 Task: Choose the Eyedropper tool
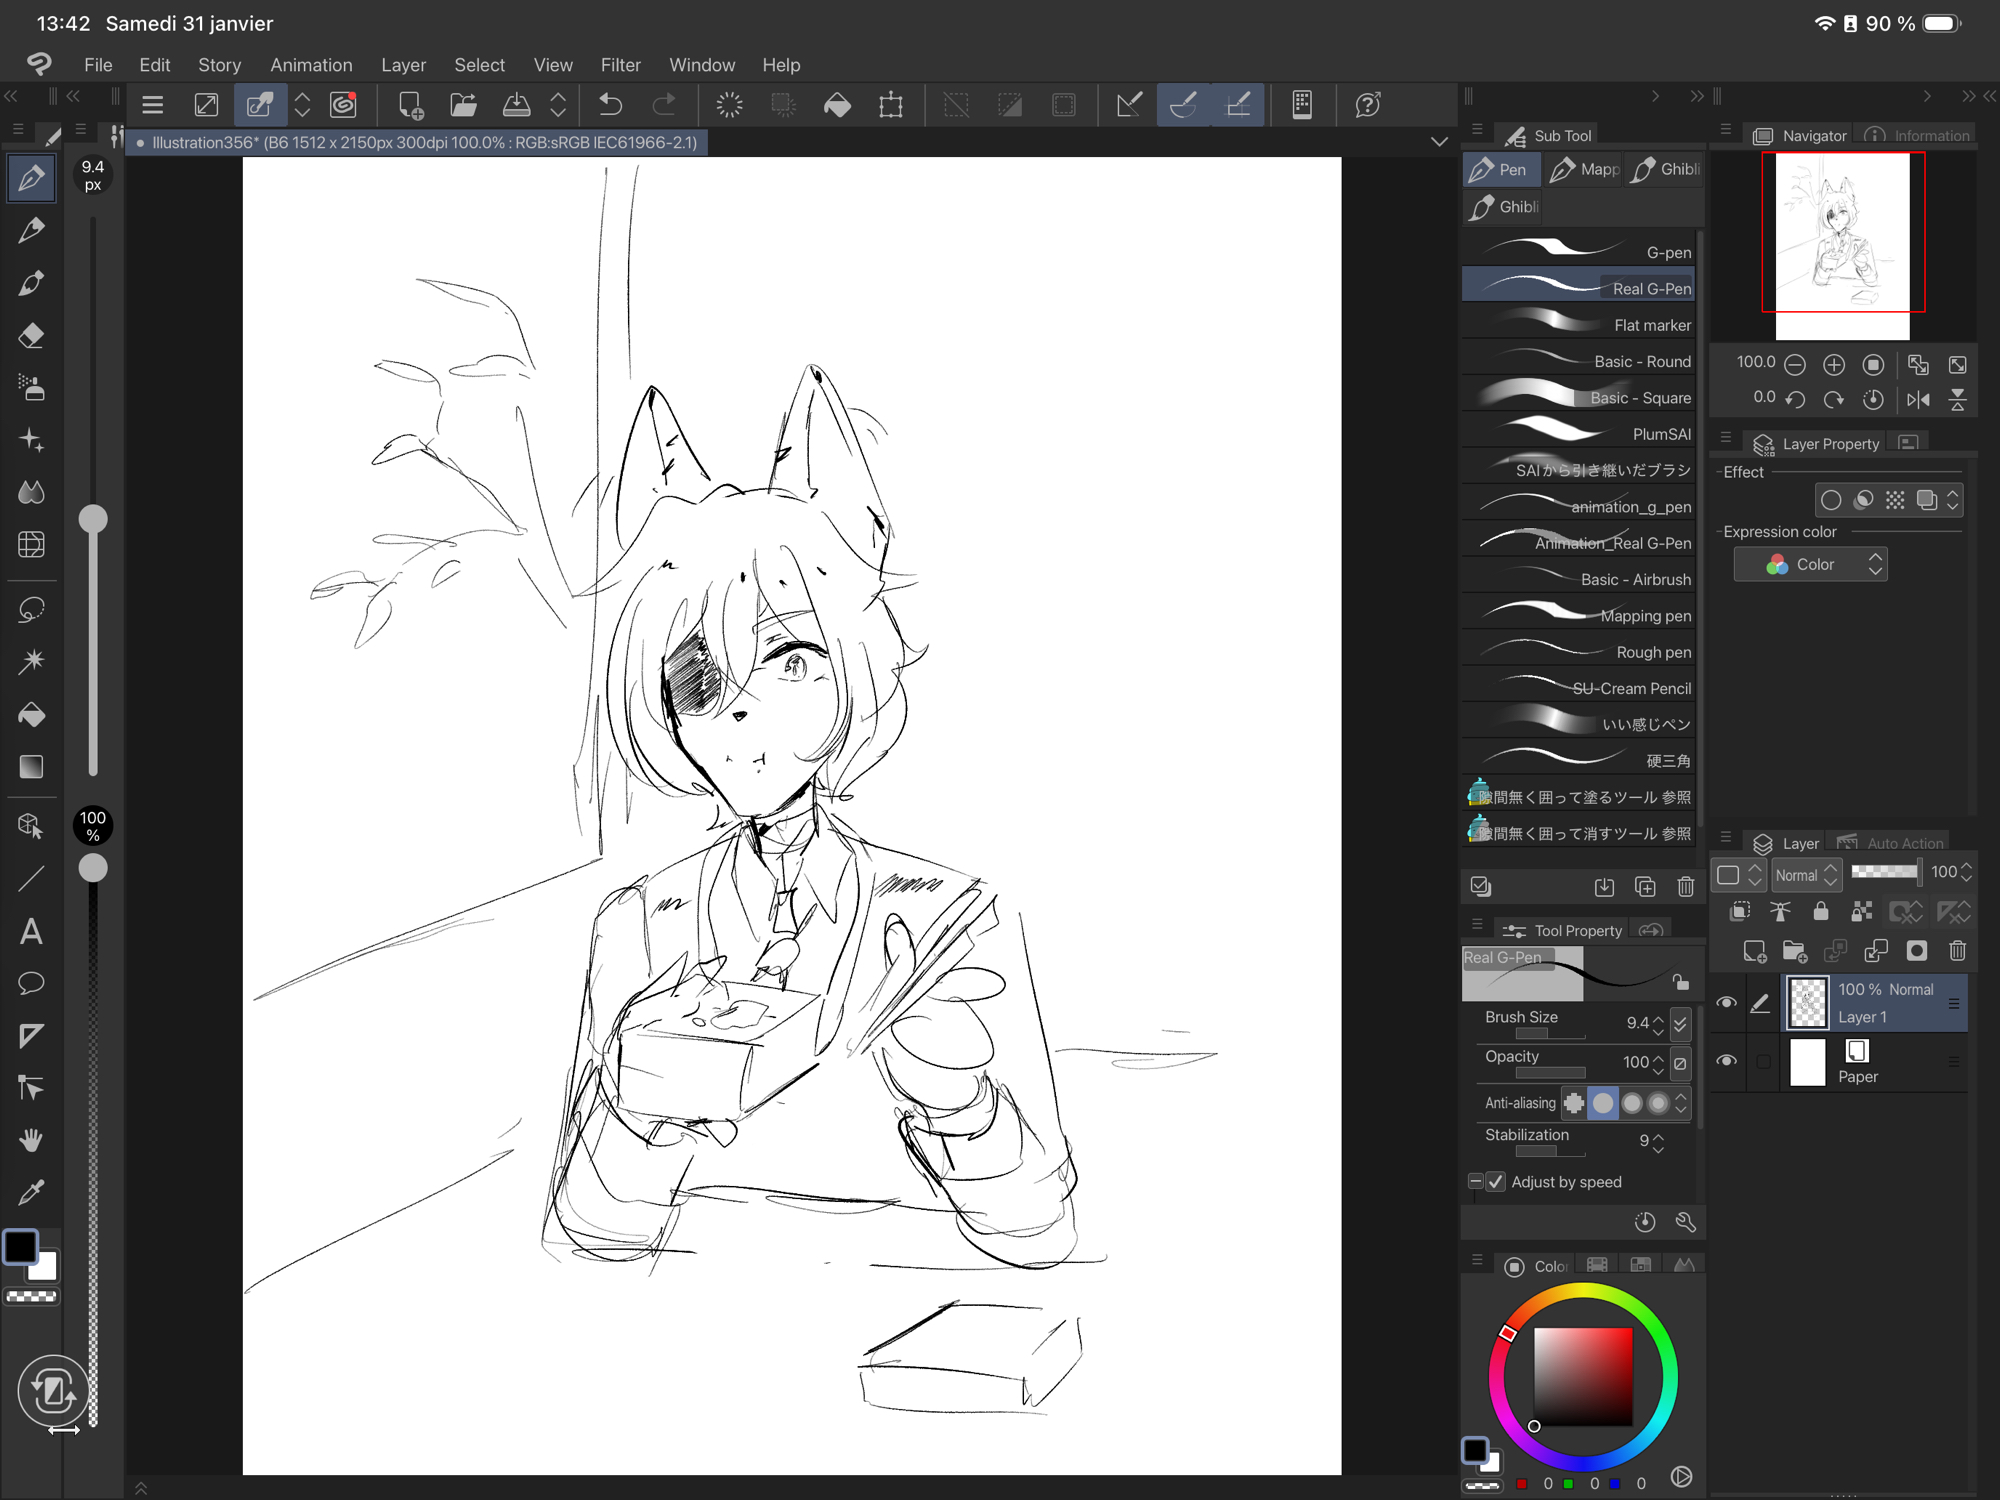[31, 1192]
